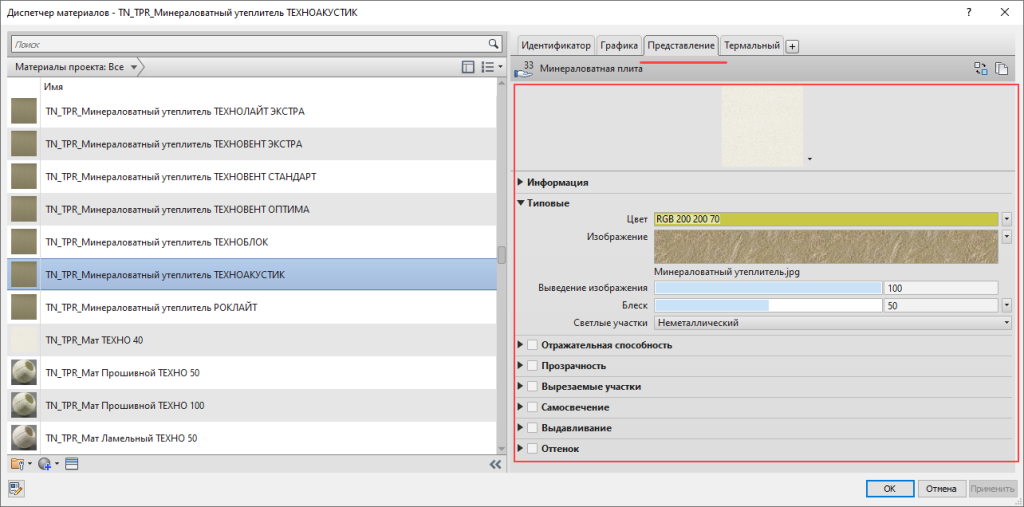The image size is (1024, 507).
Task: Select TN_TPR_Мат ТЕХНО 40 row
Action: click(252, 340)
